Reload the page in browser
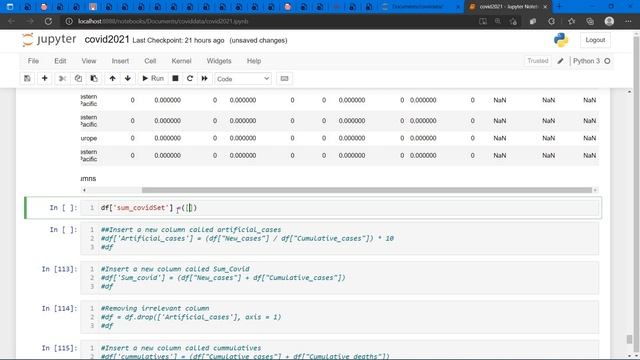The width and height of the screenshot is (640, 360). point(48,21)
